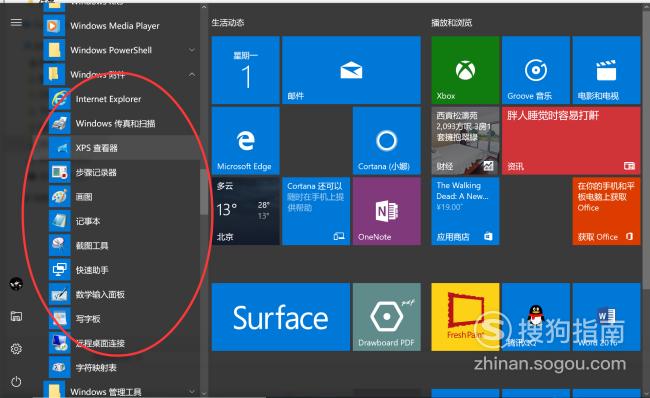
Task: Select the Windows 管理工具 folder label
Action: pyautogui.click(x=106, y=391)
